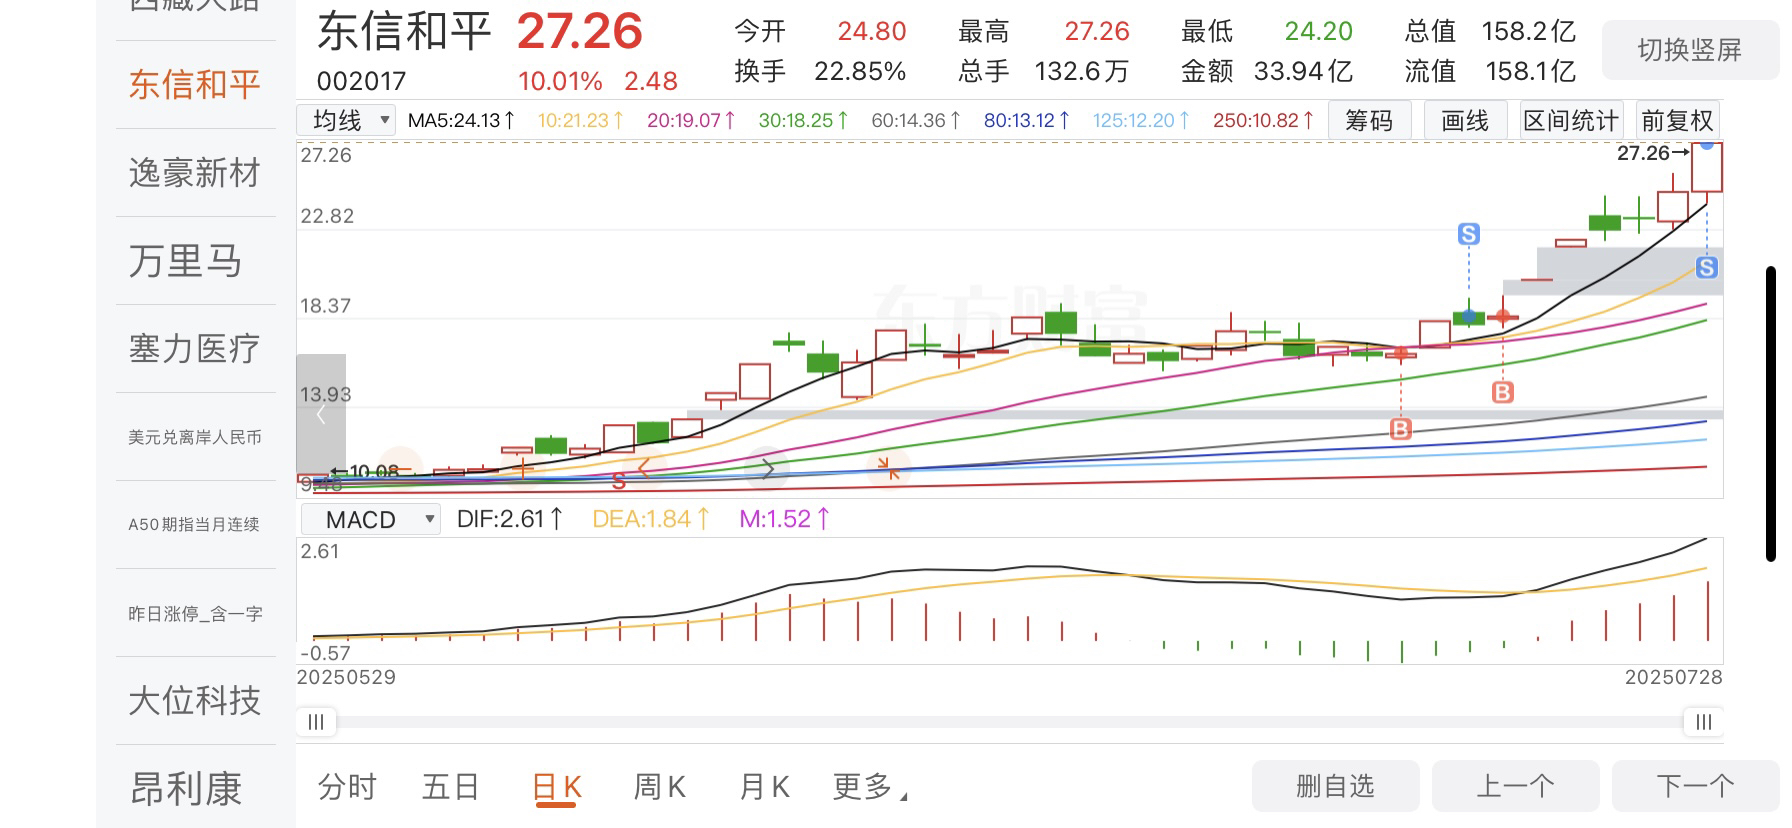Switch to the 分时 tab
The image size is (1792, 828).
click(x=347, y=787)
